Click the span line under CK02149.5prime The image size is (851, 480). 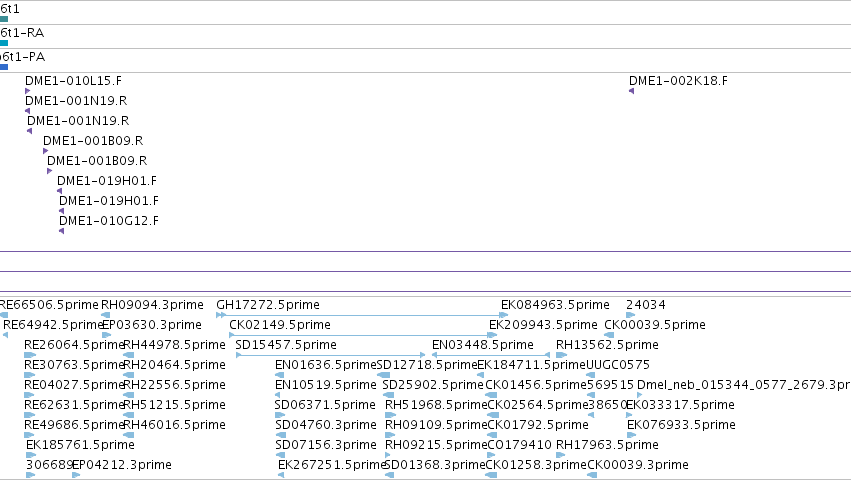[x=363, y=335]
